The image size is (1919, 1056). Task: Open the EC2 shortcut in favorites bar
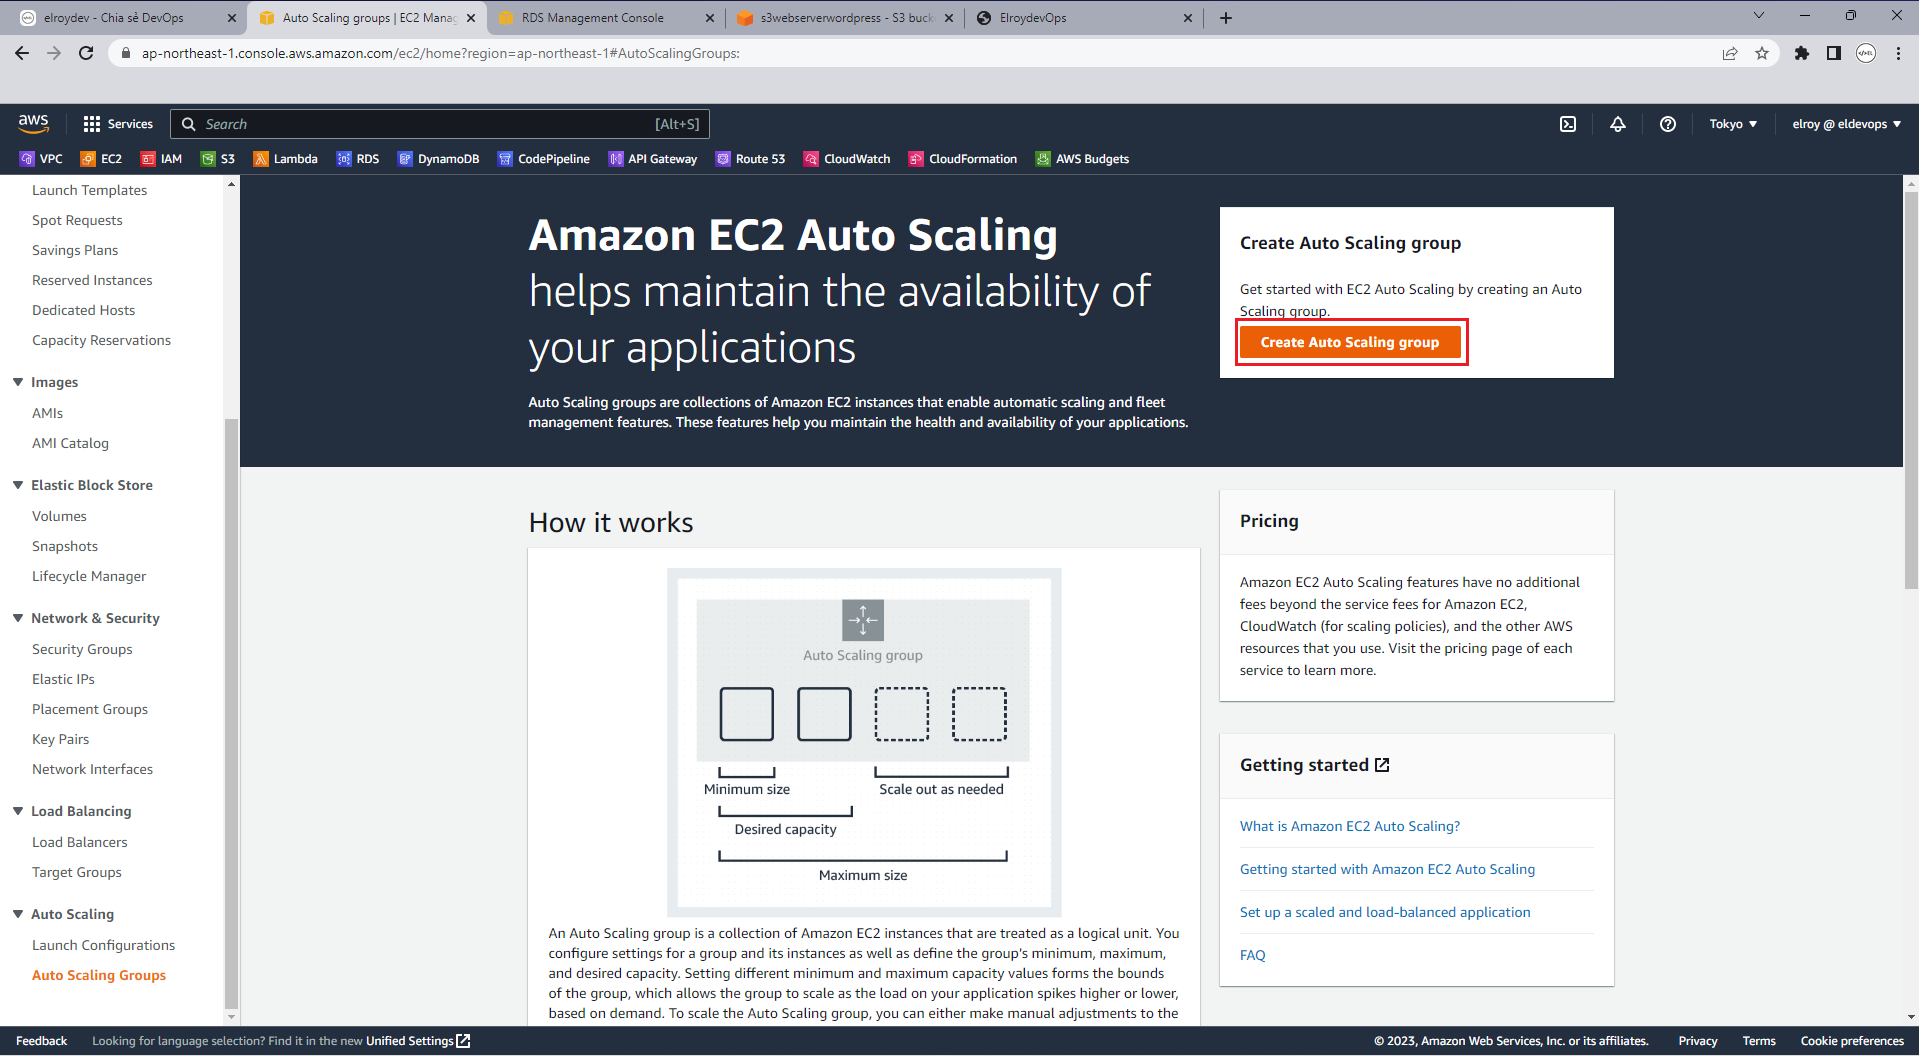point(101,159)
